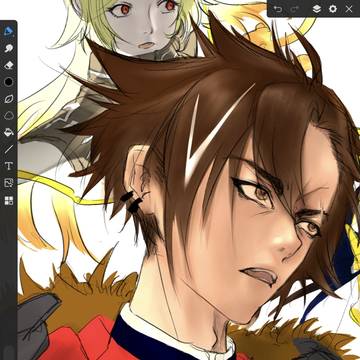The image size is (360, 360).
Task: Select the paint bucket fill tool
Action: 9,132
